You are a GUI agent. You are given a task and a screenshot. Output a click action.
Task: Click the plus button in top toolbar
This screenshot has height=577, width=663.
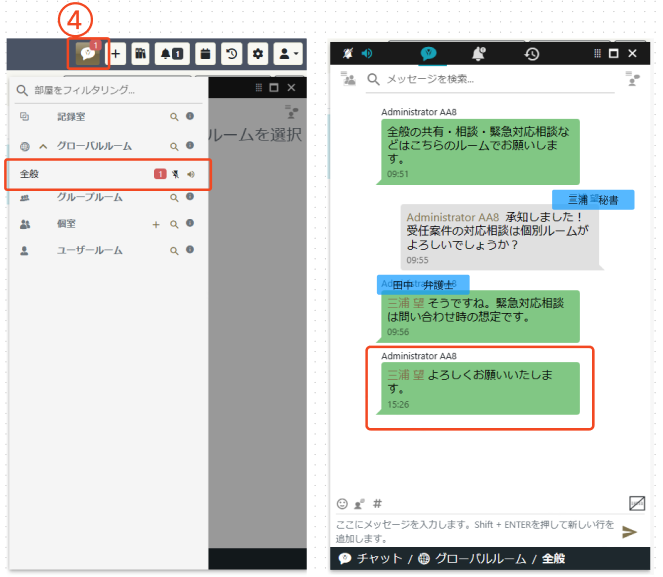click(116, 53)
